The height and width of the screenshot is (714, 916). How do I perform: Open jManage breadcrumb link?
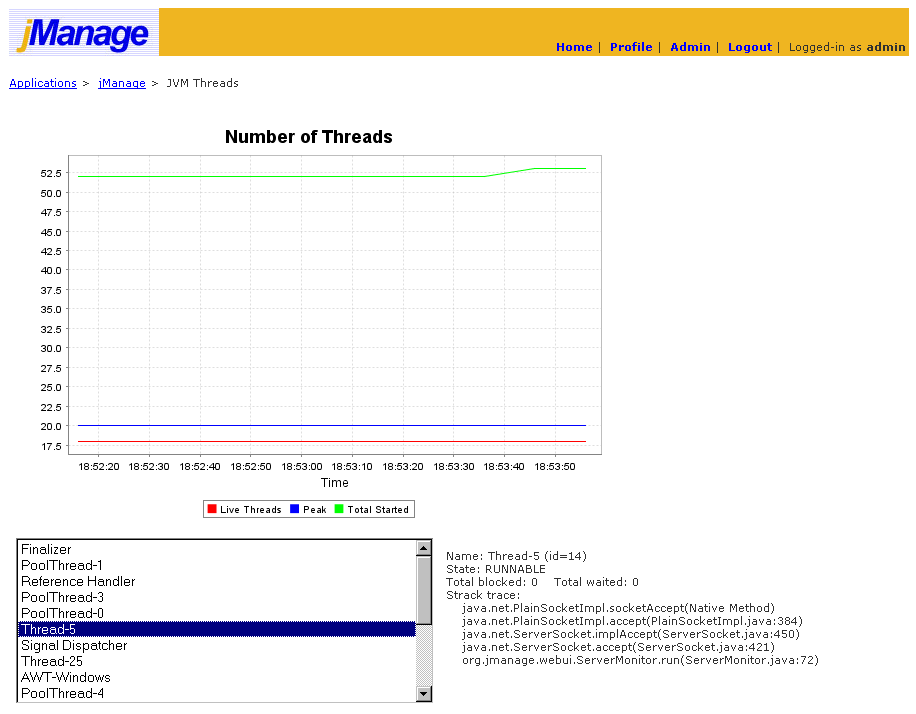[122, 83]
